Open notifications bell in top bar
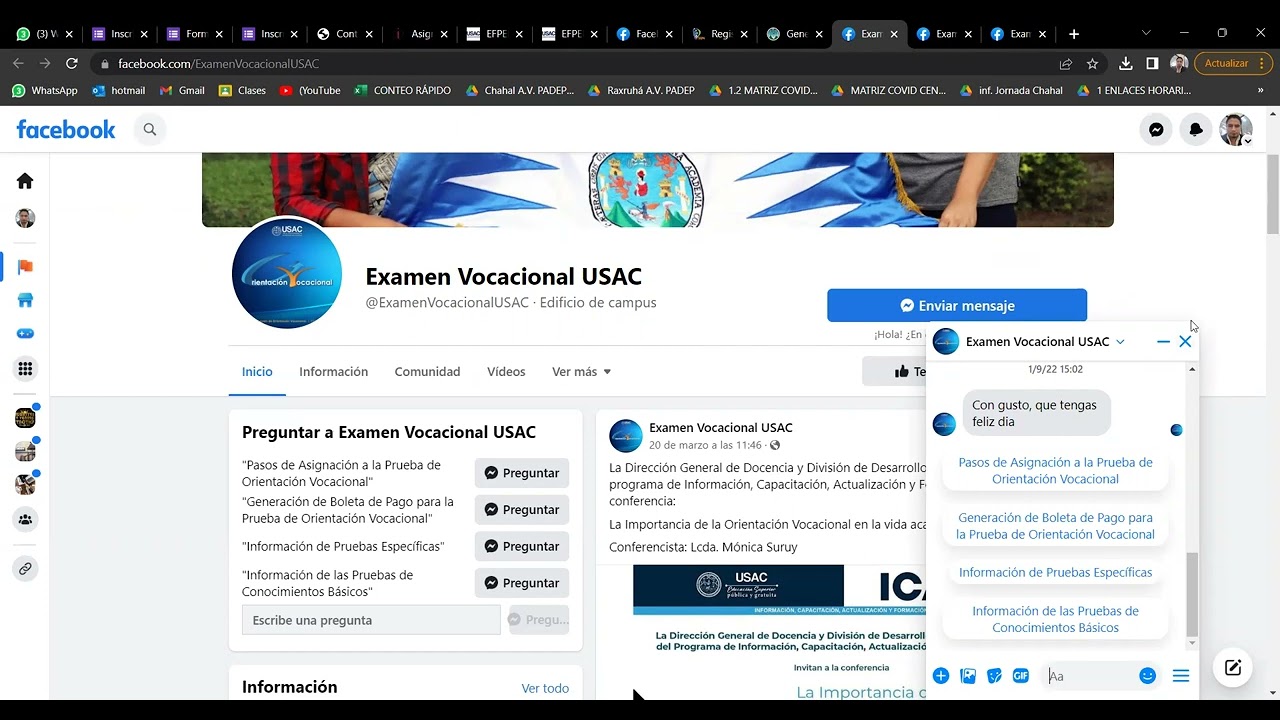The width and height of the screenshot is (1280, 720). click(x=1196, y=130)
